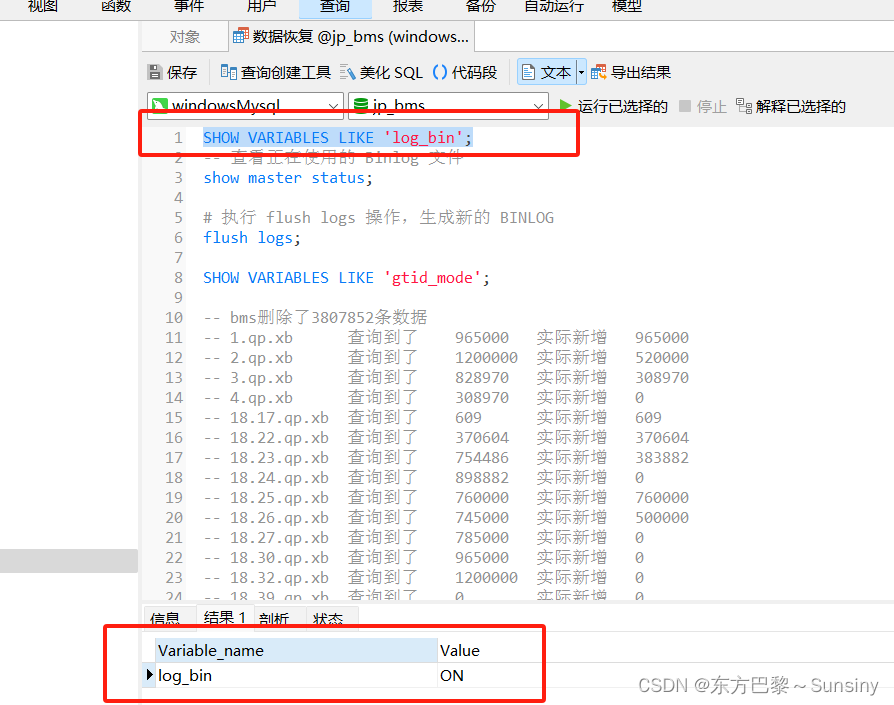
Task: Click the code snippet parentheses icon
Action: pos(440,72)
